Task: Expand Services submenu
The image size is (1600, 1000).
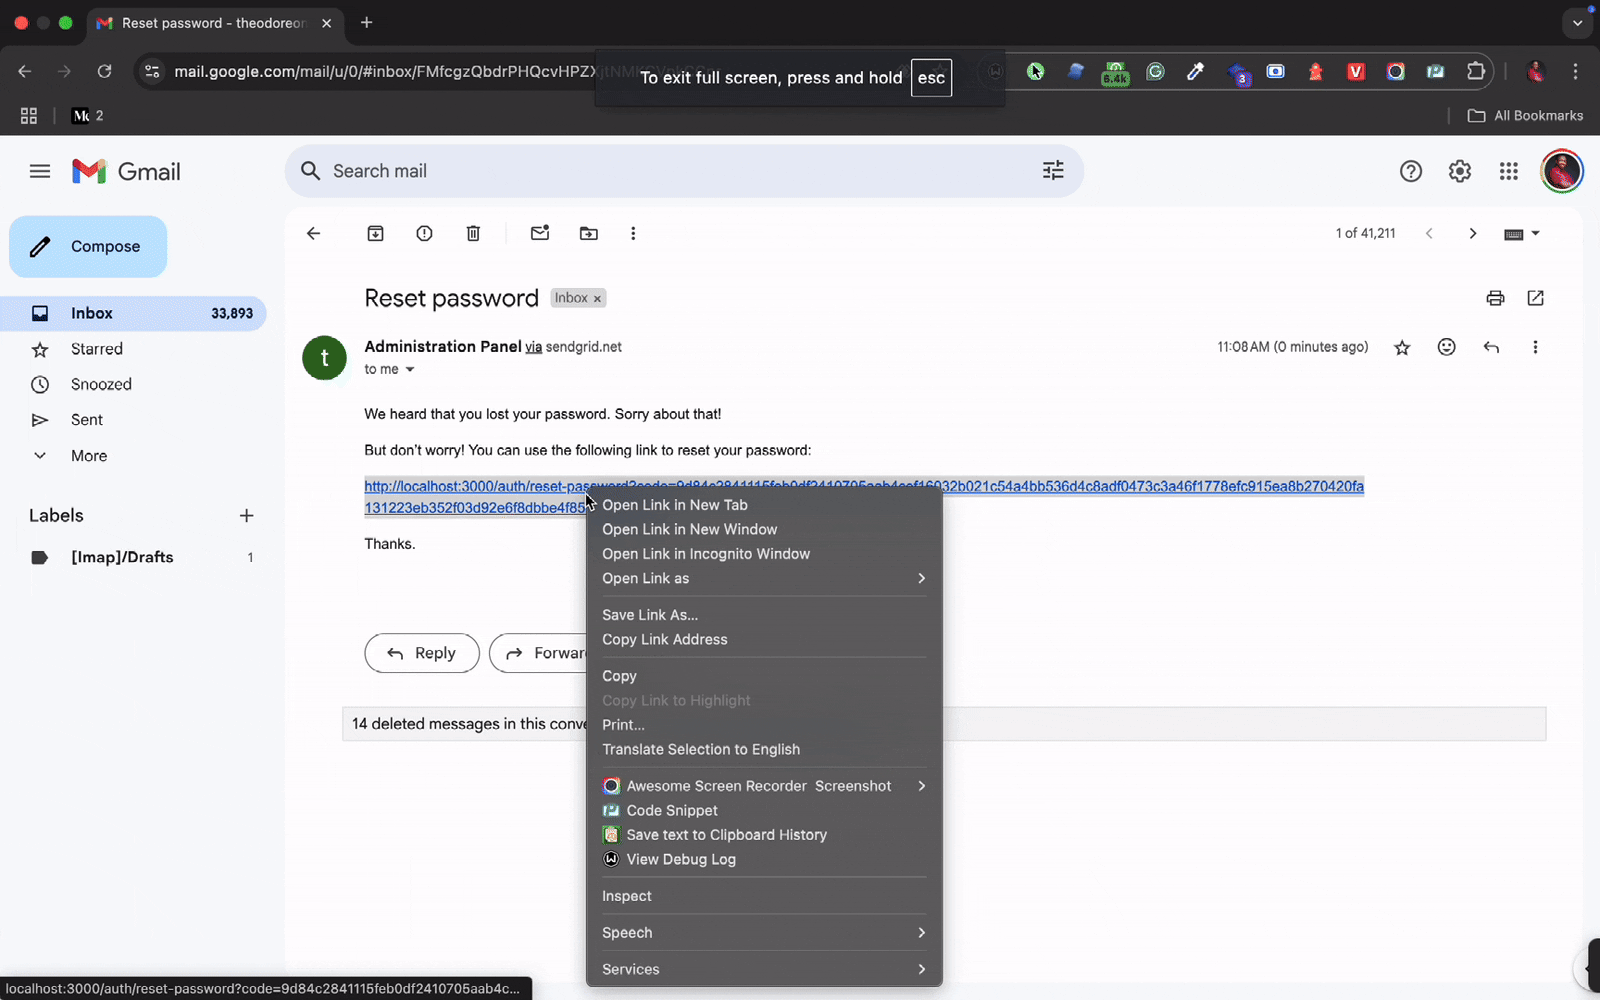Action: click(764, 969)
